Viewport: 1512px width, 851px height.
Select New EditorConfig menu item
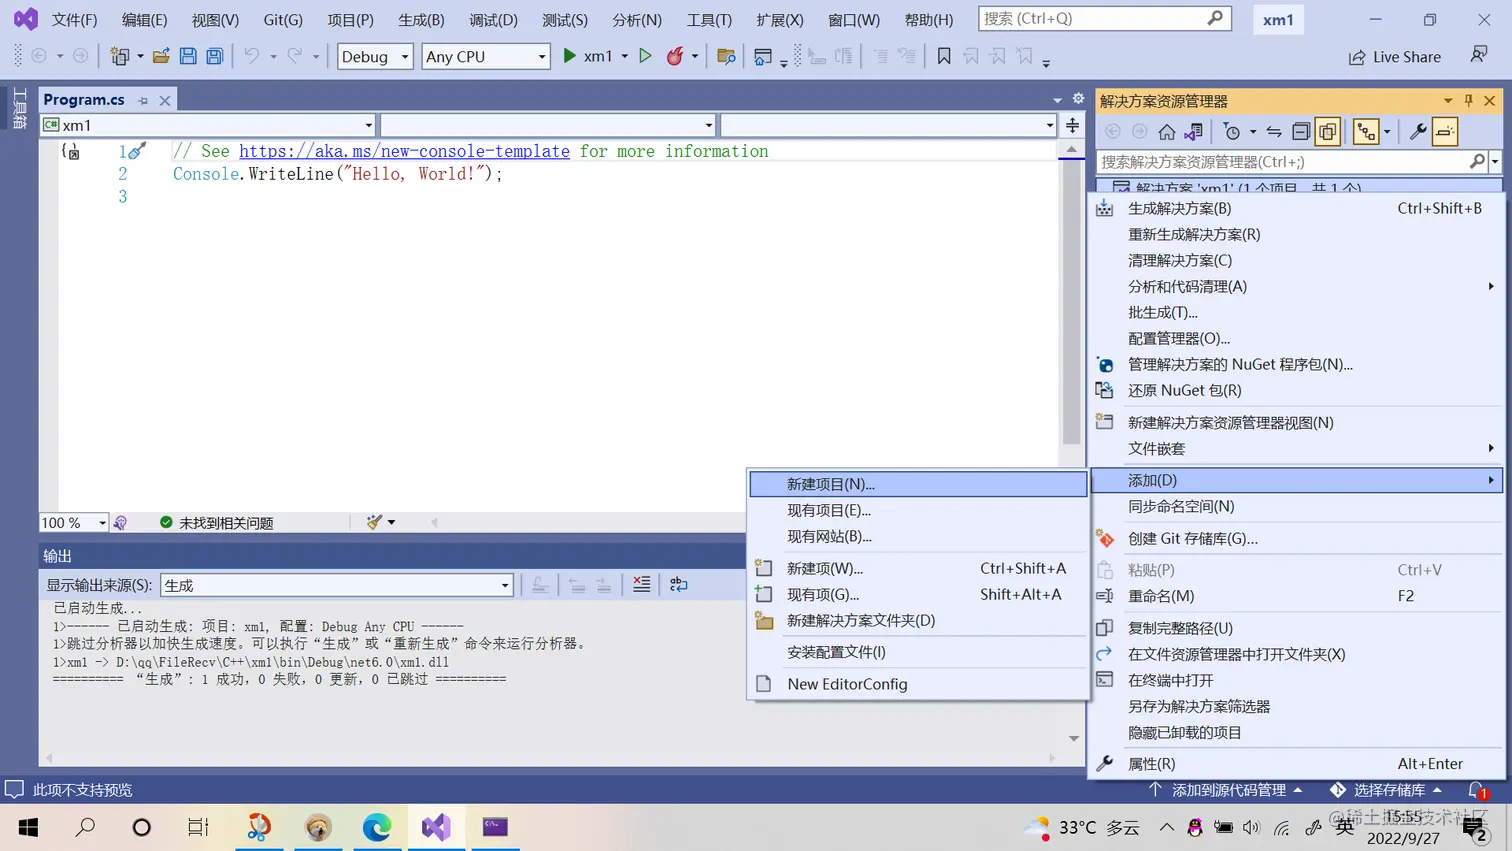coord(918,684)
